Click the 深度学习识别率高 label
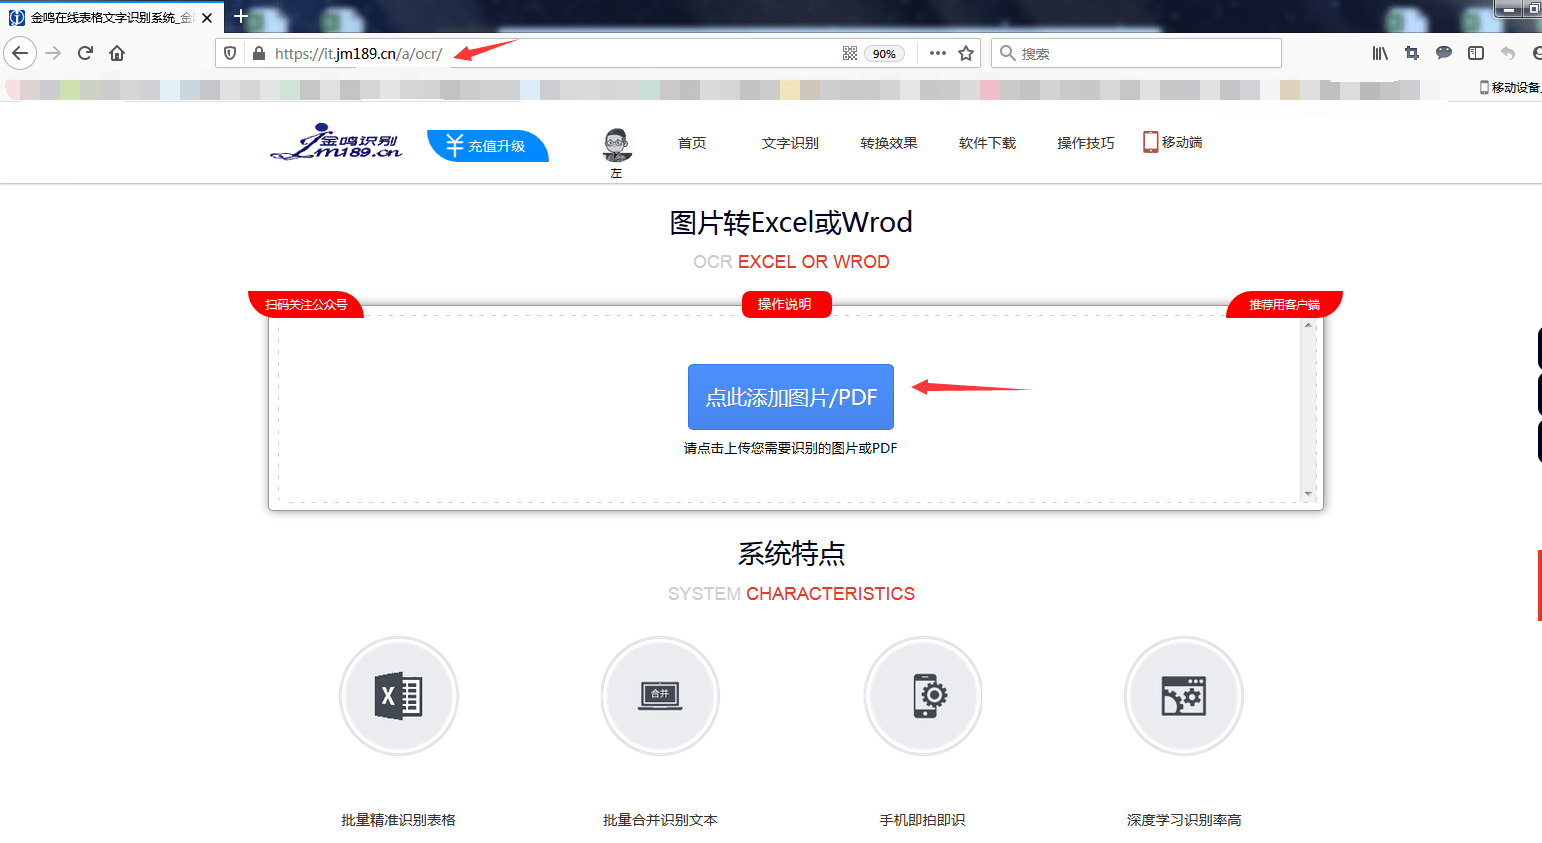Image resolution: width=1542 pixels, height=843 pixels. click(x=1184, y=820)
